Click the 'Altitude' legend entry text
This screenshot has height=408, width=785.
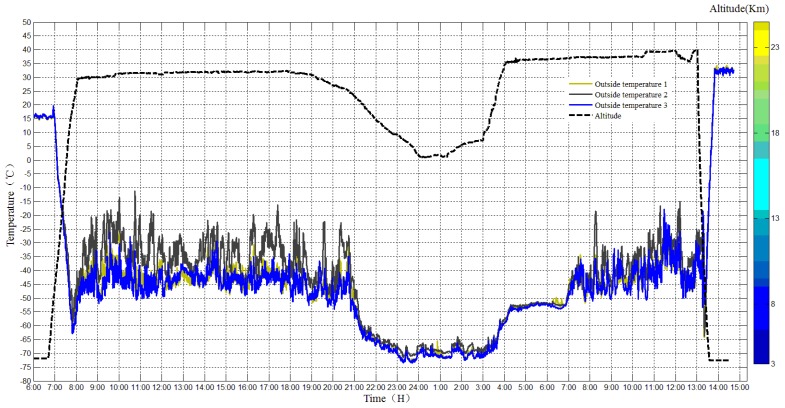609,116
